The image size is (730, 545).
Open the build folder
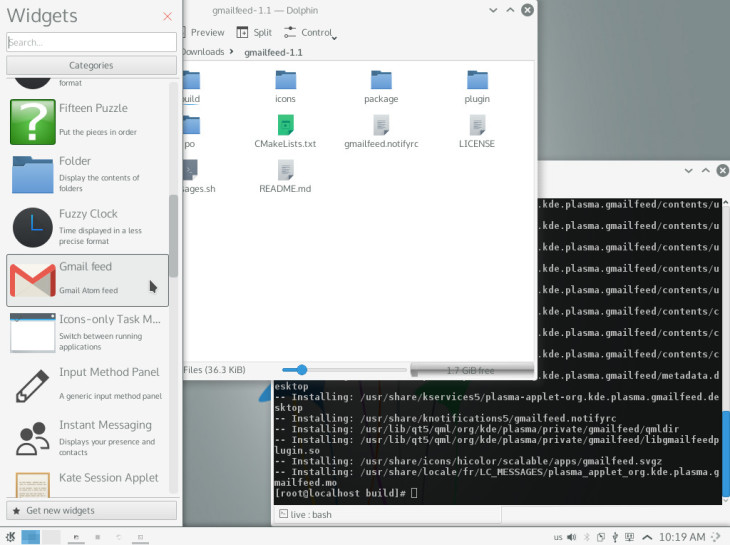pyautogui.click(x=191, y=87)
